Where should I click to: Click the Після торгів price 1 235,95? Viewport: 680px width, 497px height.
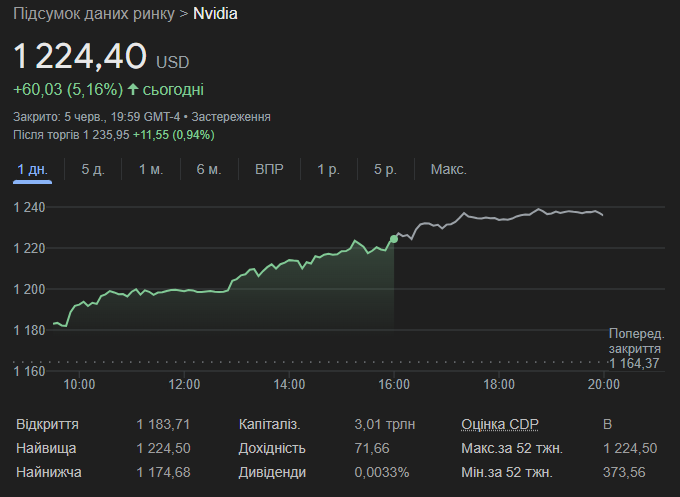click(106, 135)
